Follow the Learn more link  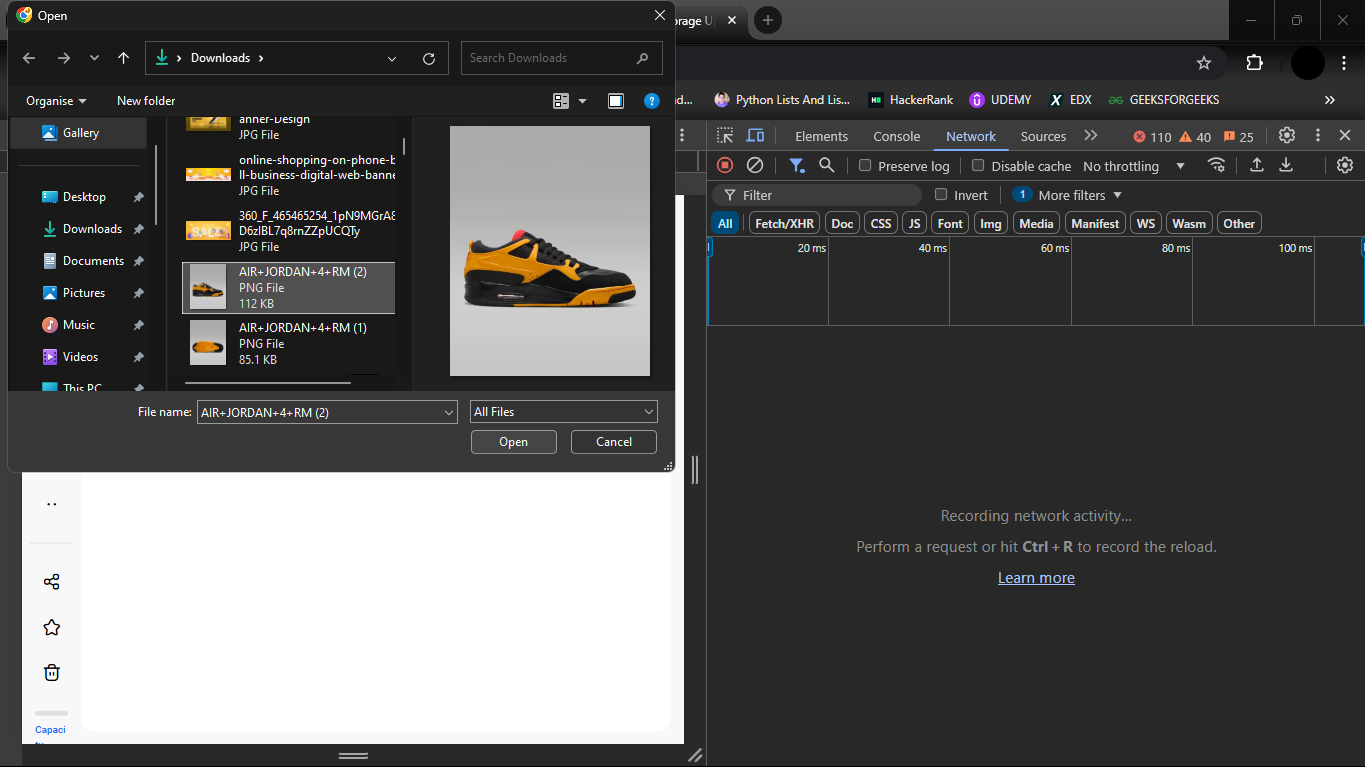[x=1036, y=577]
